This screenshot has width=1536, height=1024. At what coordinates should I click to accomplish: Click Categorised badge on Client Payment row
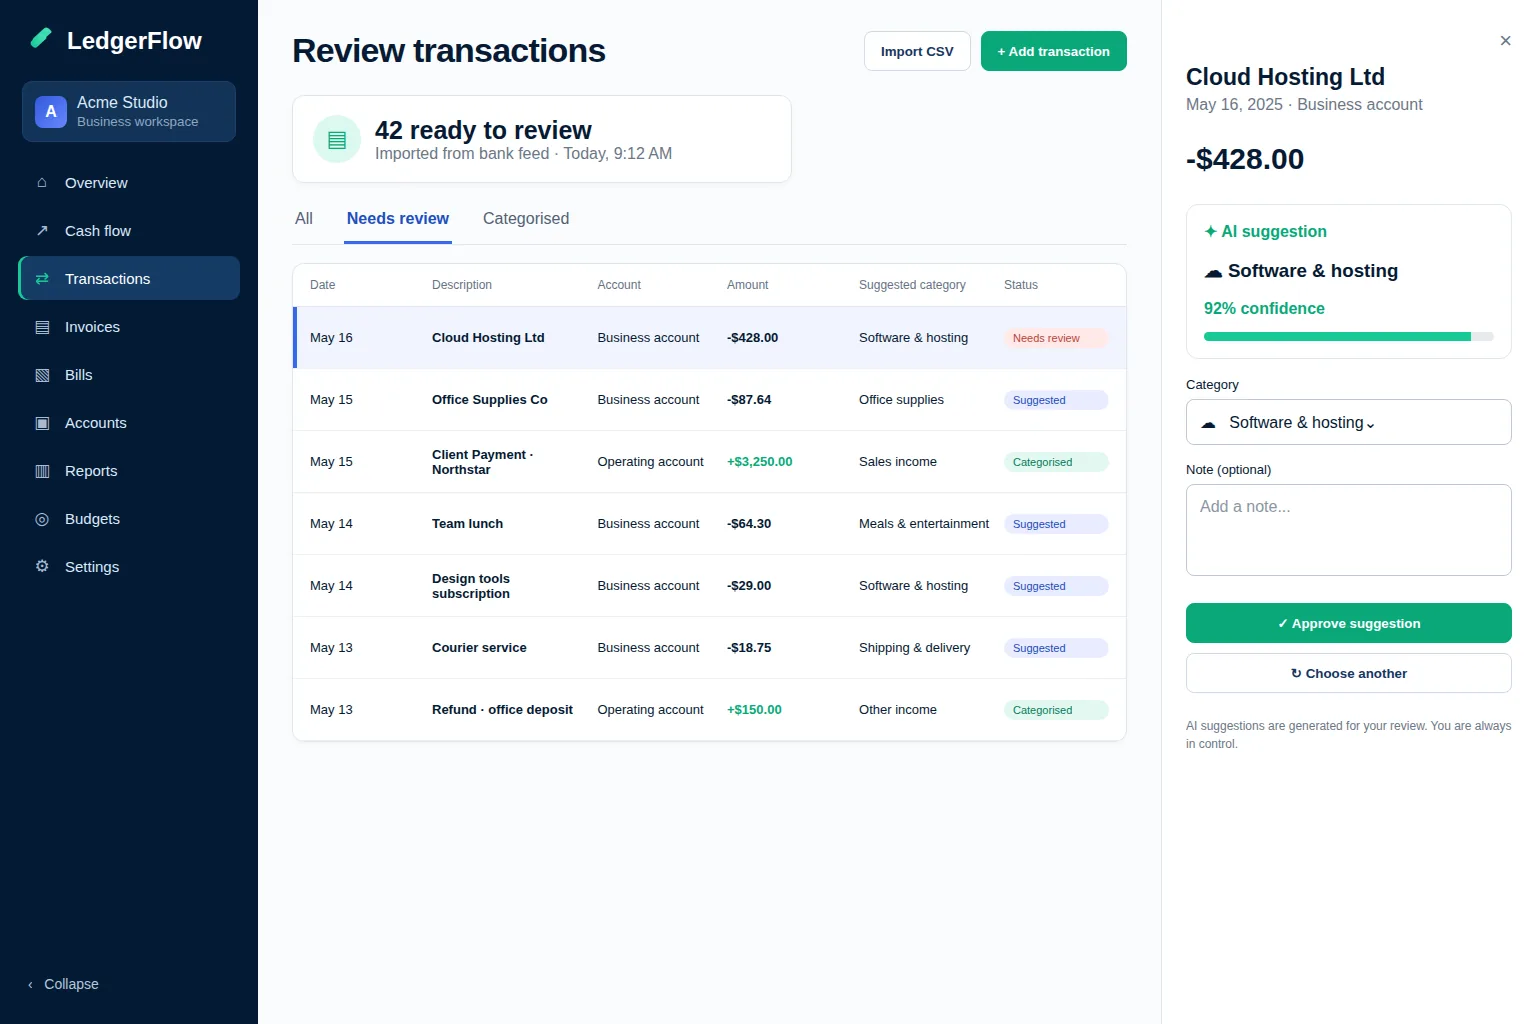click(x=1056, y=462)
